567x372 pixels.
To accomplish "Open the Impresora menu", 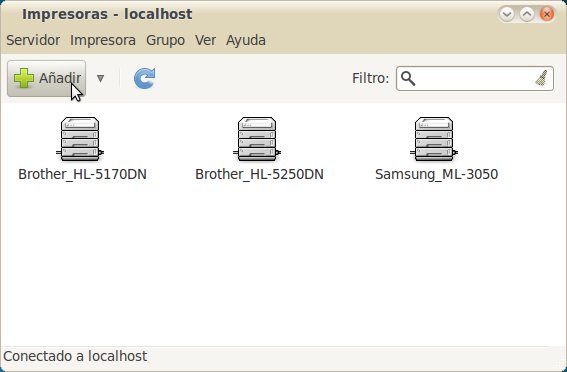I will (x=103, y=40).
